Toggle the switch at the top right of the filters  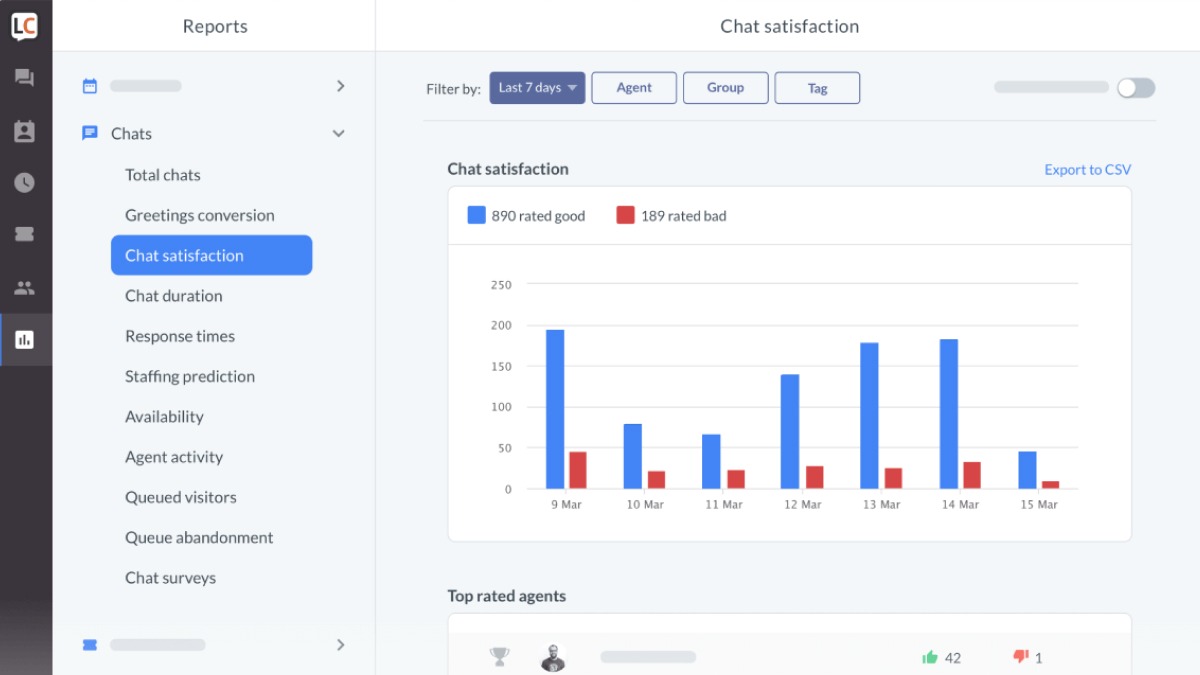coord(1136,88)
